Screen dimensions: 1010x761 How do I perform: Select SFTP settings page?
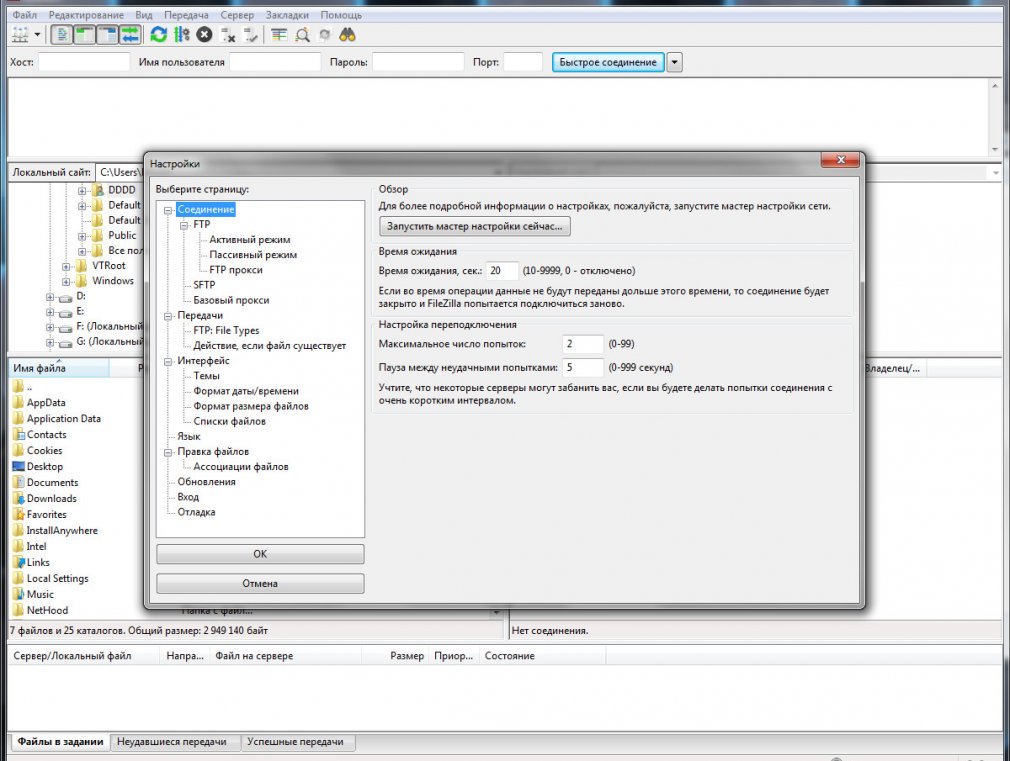tap(204, 285)
